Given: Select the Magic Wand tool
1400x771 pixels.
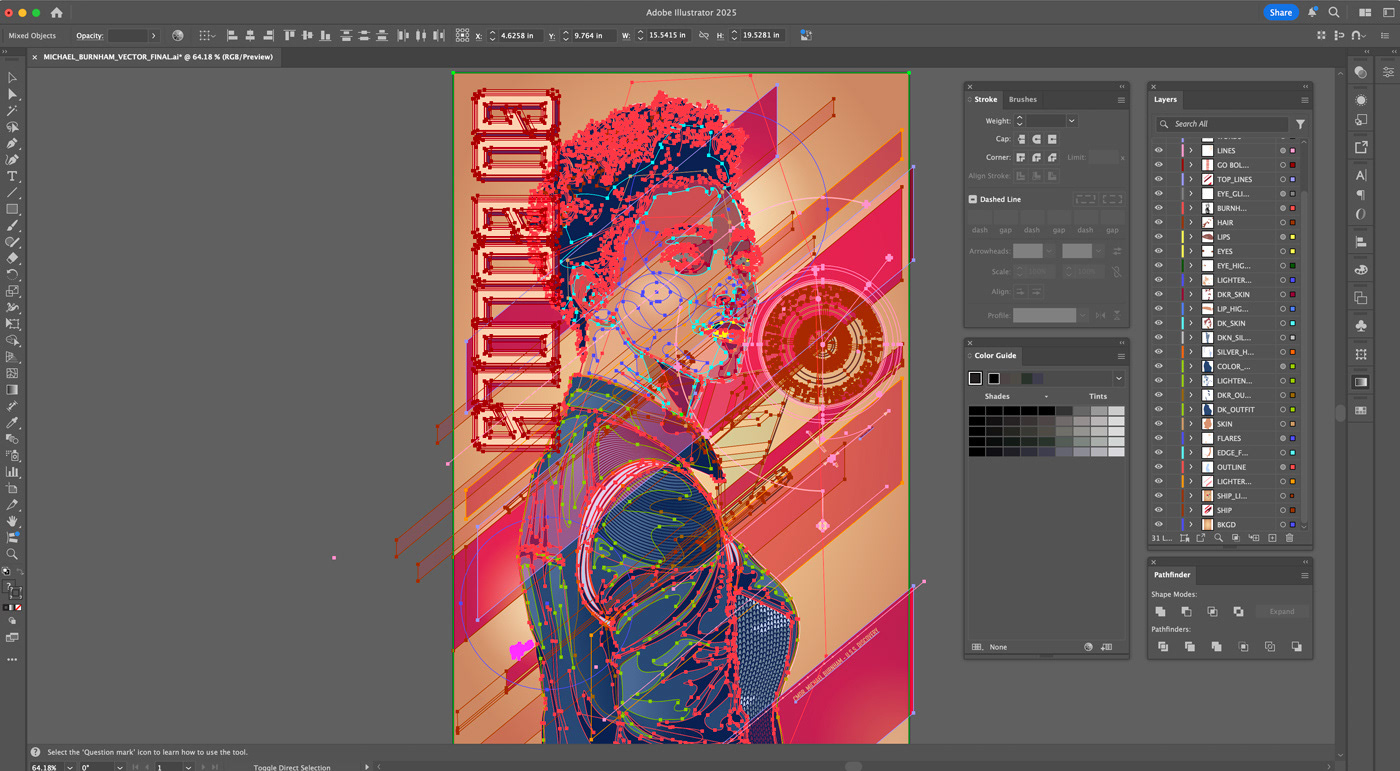Looking at the screenshot, I should 12,111.
